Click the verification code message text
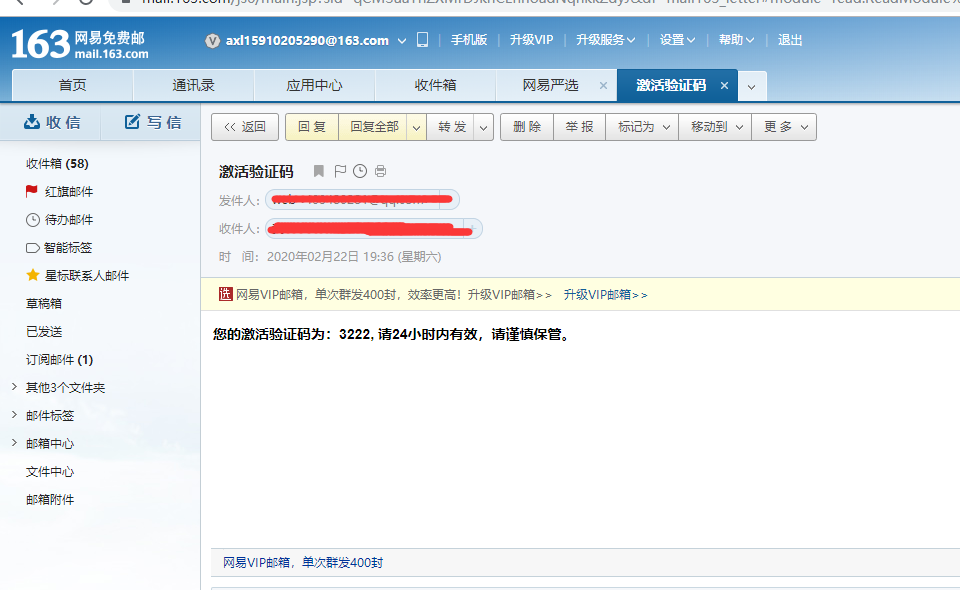The width and height of the screenshot is (960, 590). coord(392,334)
